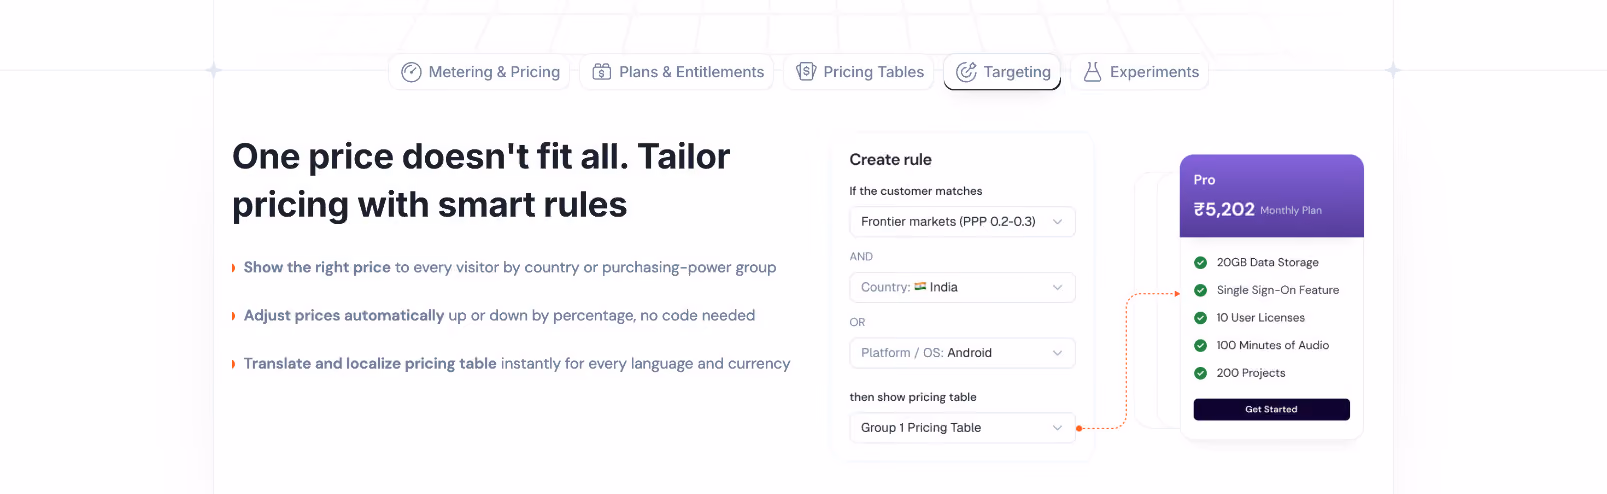Click chevron in Group 1 Pricing Table field

point(1057,428)
